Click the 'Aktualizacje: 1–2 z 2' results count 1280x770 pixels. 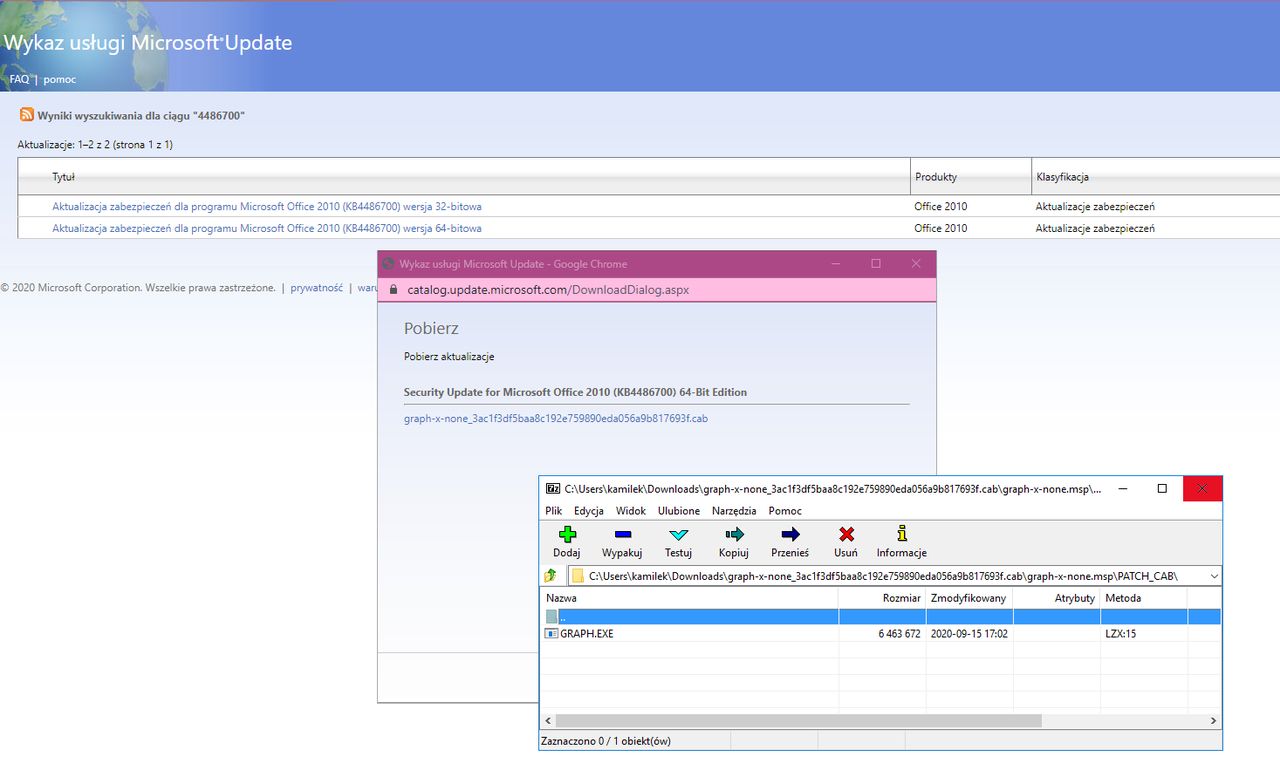[x=95, y=145]
